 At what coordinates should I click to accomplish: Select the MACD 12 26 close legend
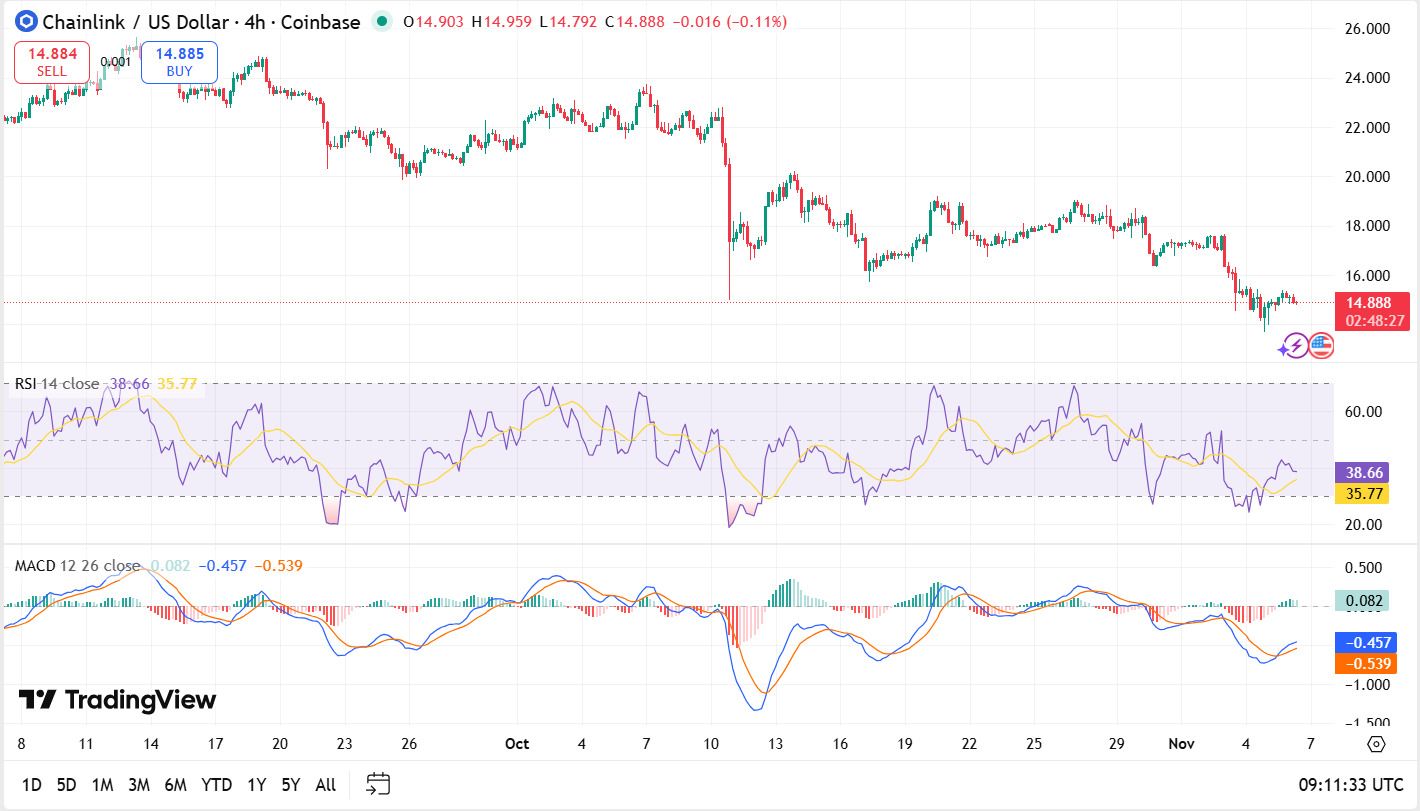(77, 566)
